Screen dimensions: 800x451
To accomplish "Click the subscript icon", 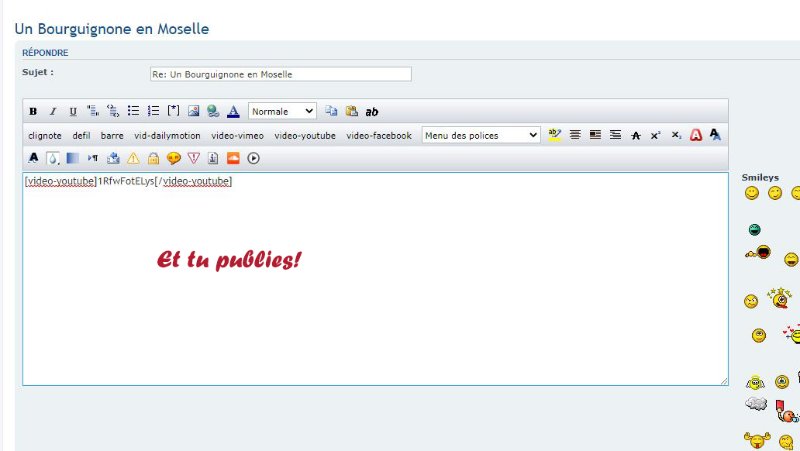I will (x=676, y=135).
